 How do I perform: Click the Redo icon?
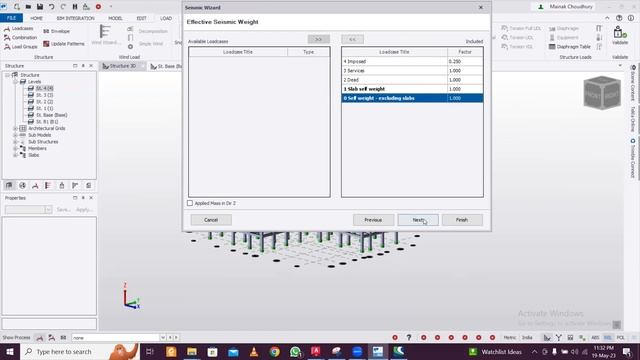coord(63,7)
